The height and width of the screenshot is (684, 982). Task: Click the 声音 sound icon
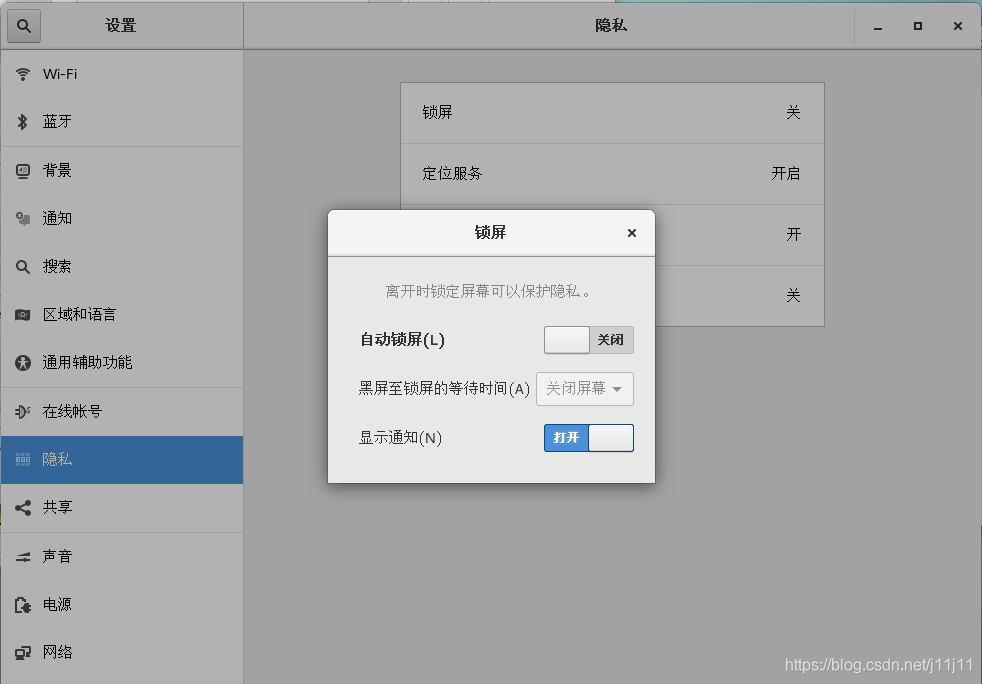click(23, 556)
